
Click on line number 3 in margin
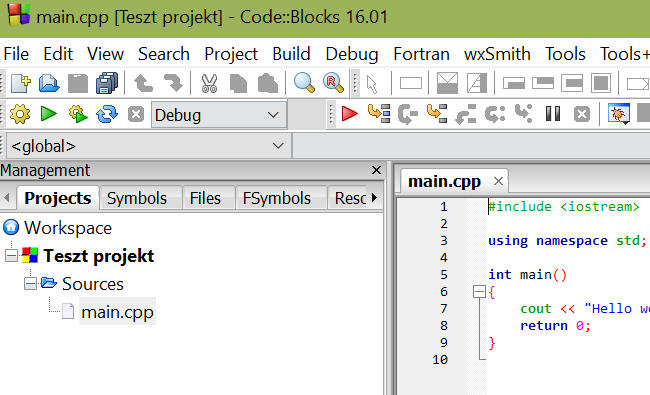(x=444, y=240)
